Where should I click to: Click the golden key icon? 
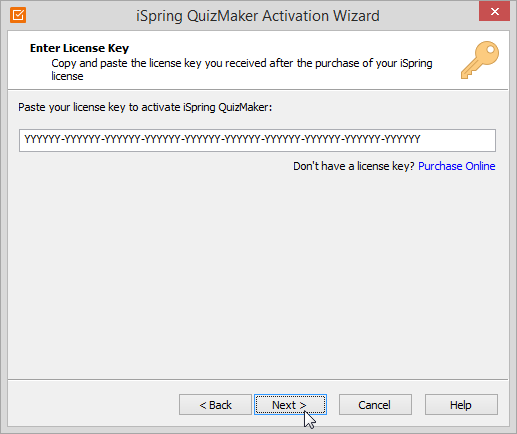click(x=480, y=60)
